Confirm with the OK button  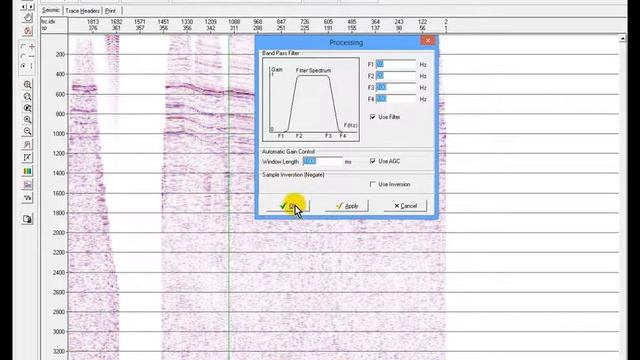tap(288, 206)
